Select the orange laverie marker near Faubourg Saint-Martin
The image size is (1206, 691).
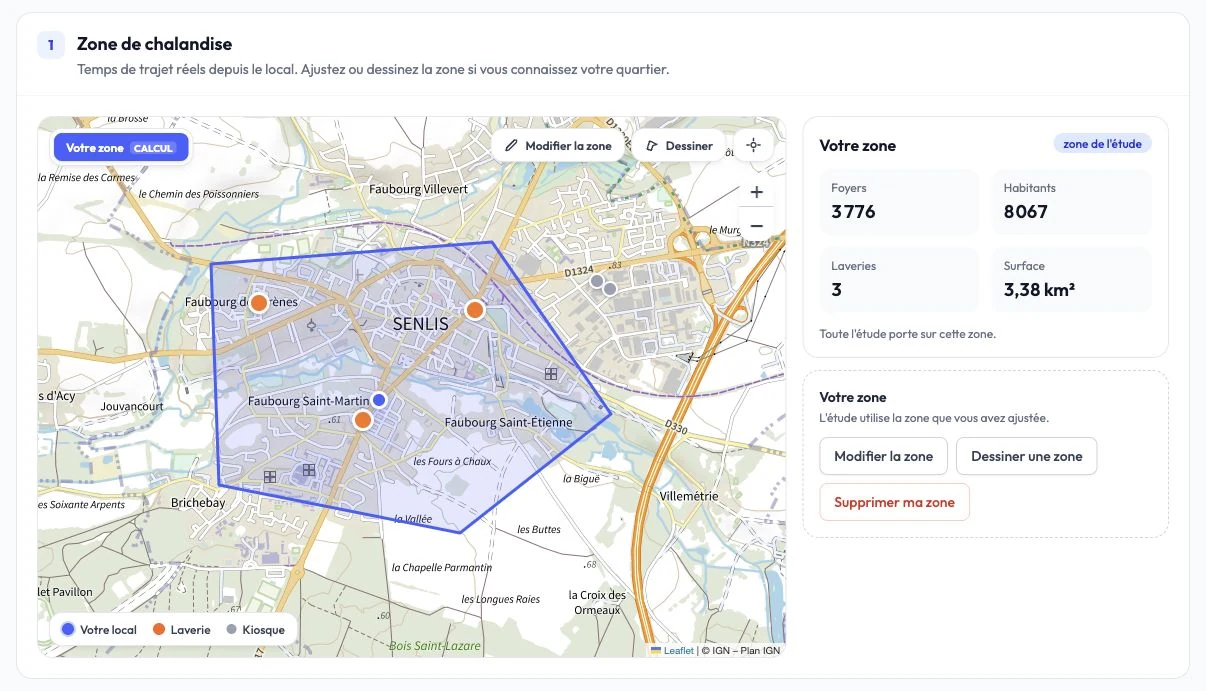[x=363, y=420]
